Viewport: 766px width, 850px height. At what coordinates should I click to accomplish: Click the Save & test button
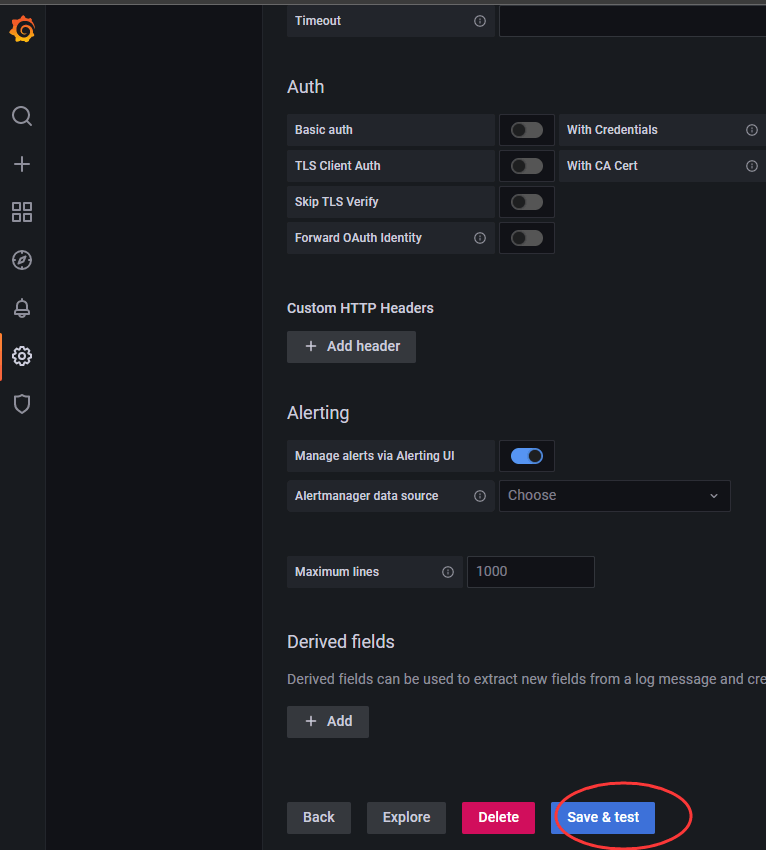click(603, 817)
